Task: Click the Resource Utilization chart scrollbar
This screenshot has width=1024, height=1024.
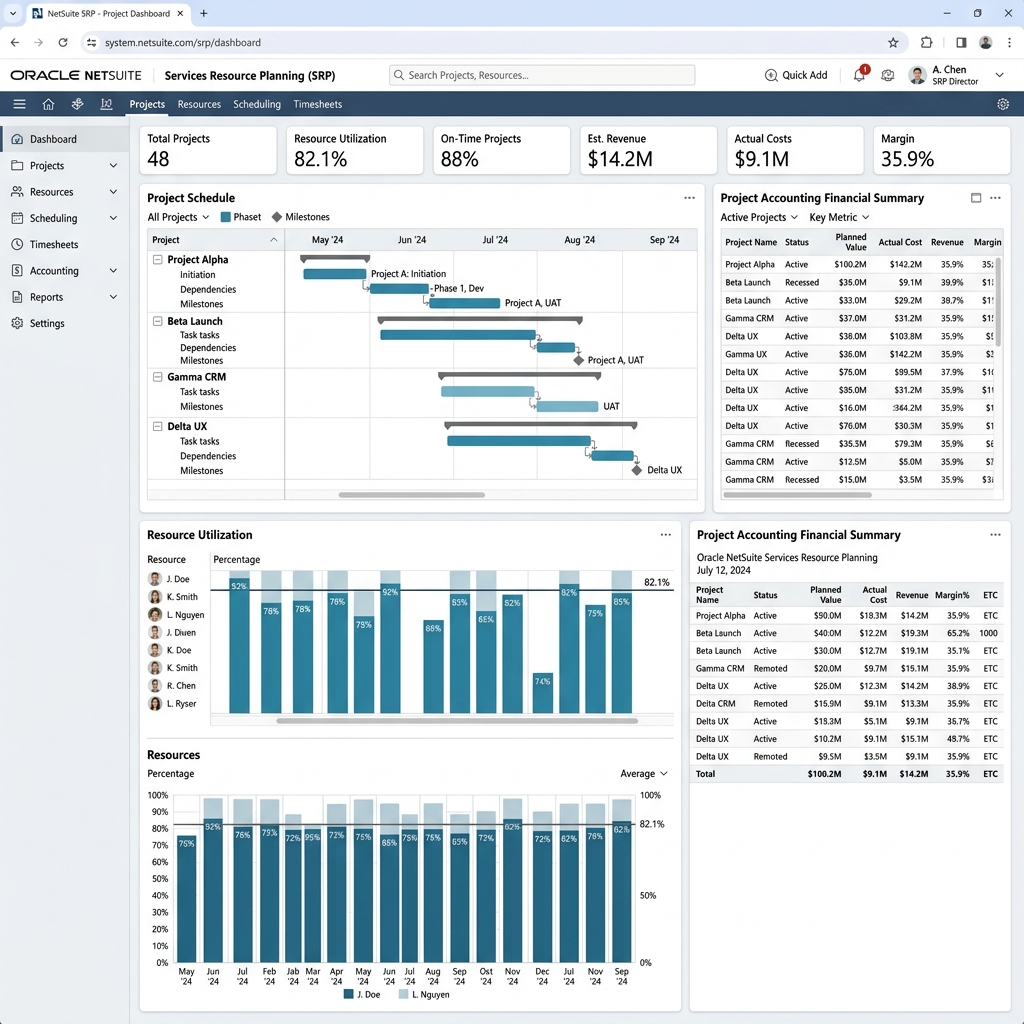Action: [x=457, y=721]
